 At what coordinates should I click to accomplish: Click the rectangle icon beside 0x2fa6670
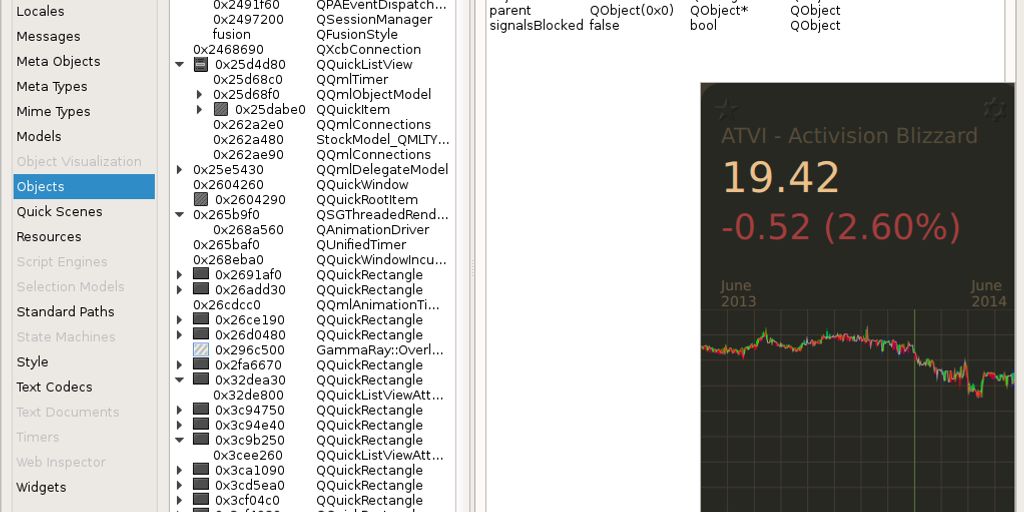201,364
